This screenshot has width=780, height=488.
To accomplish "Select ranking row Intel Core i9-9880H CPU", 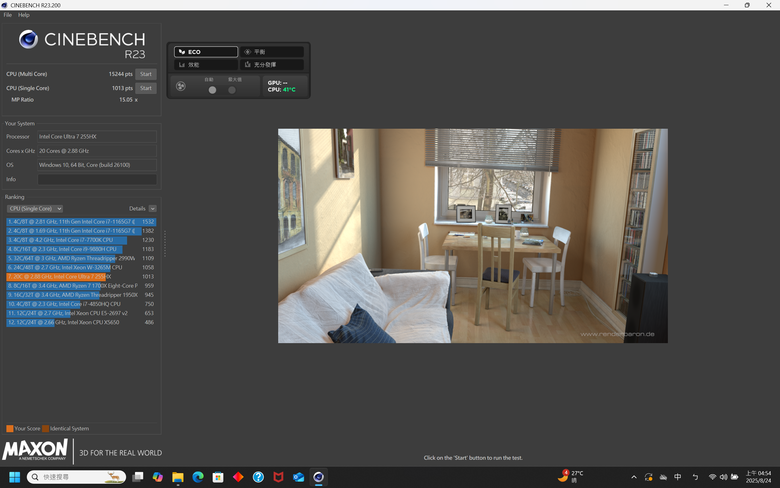I will pyautogui.click(x=81, y=249).
